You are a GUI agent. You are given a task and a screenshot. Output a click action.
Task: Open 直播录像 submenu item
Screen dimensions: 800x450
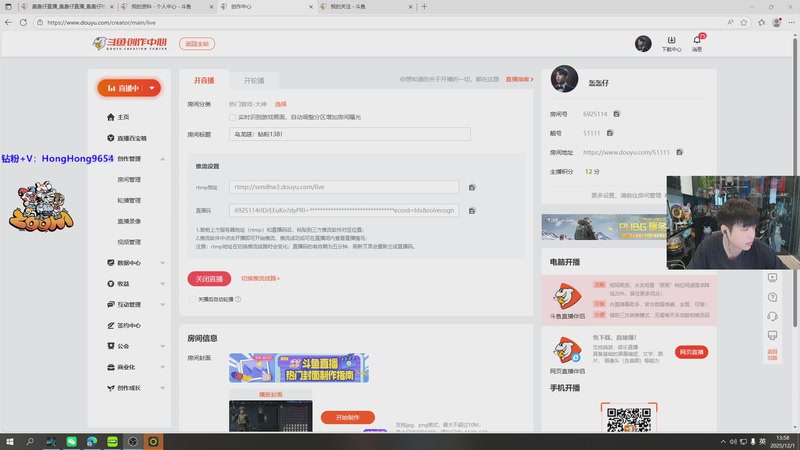129,221
